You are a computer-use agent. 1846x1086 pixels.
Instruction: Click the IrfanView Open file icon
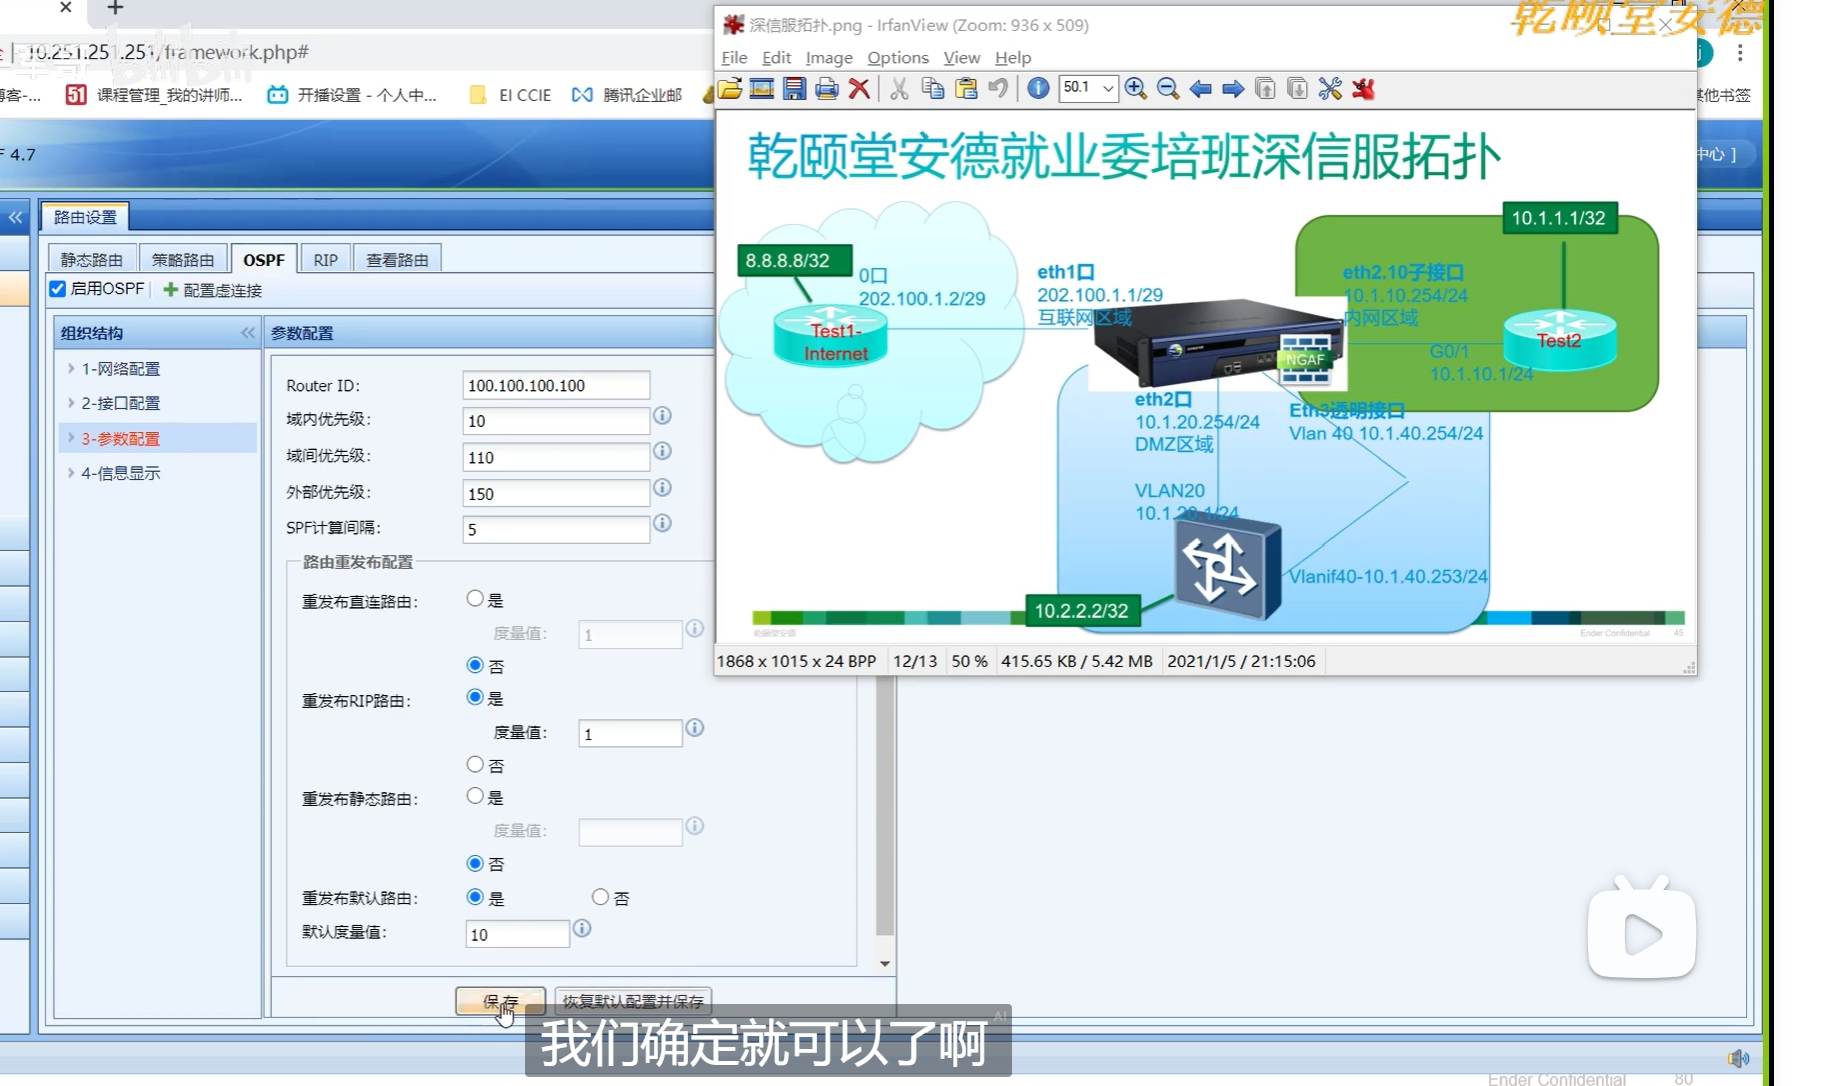click(x=730, y=89)
